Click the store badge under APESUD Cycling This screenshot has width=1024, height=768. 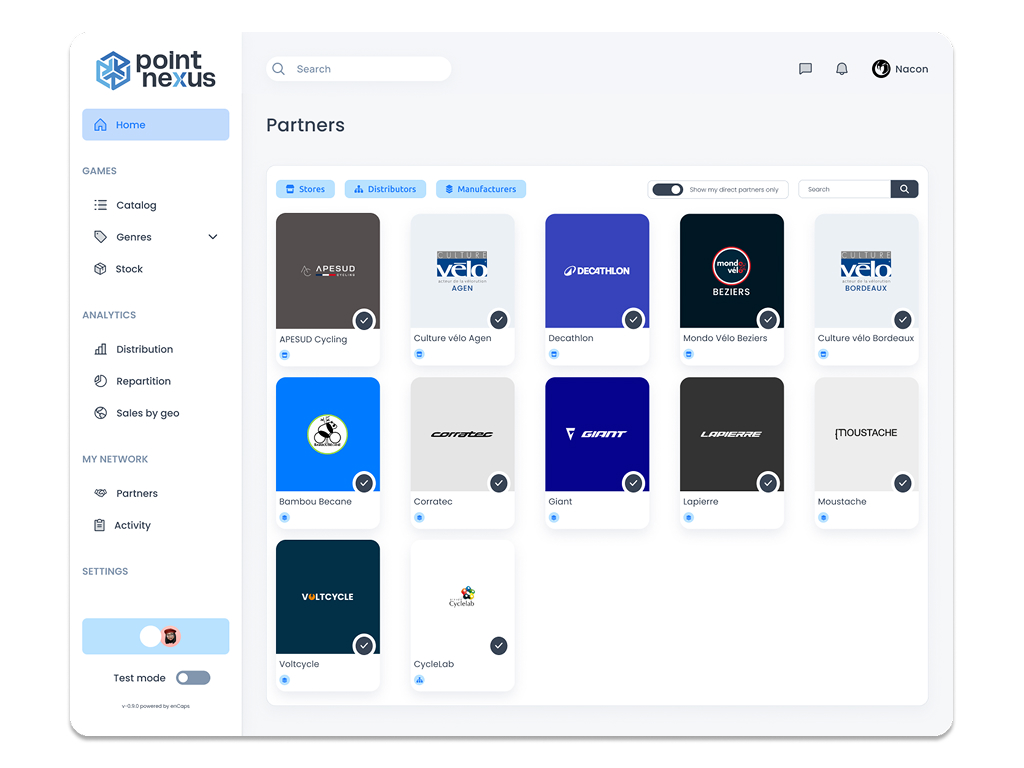click(x=285, y=355)
